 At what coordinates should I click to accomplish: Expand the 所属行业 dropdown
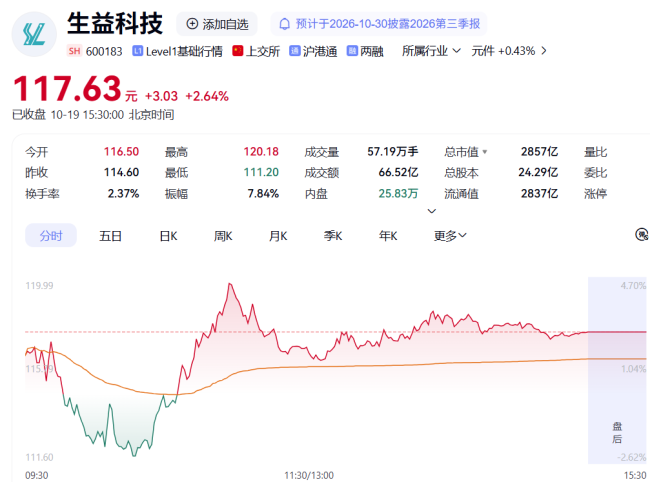[431, 51]
